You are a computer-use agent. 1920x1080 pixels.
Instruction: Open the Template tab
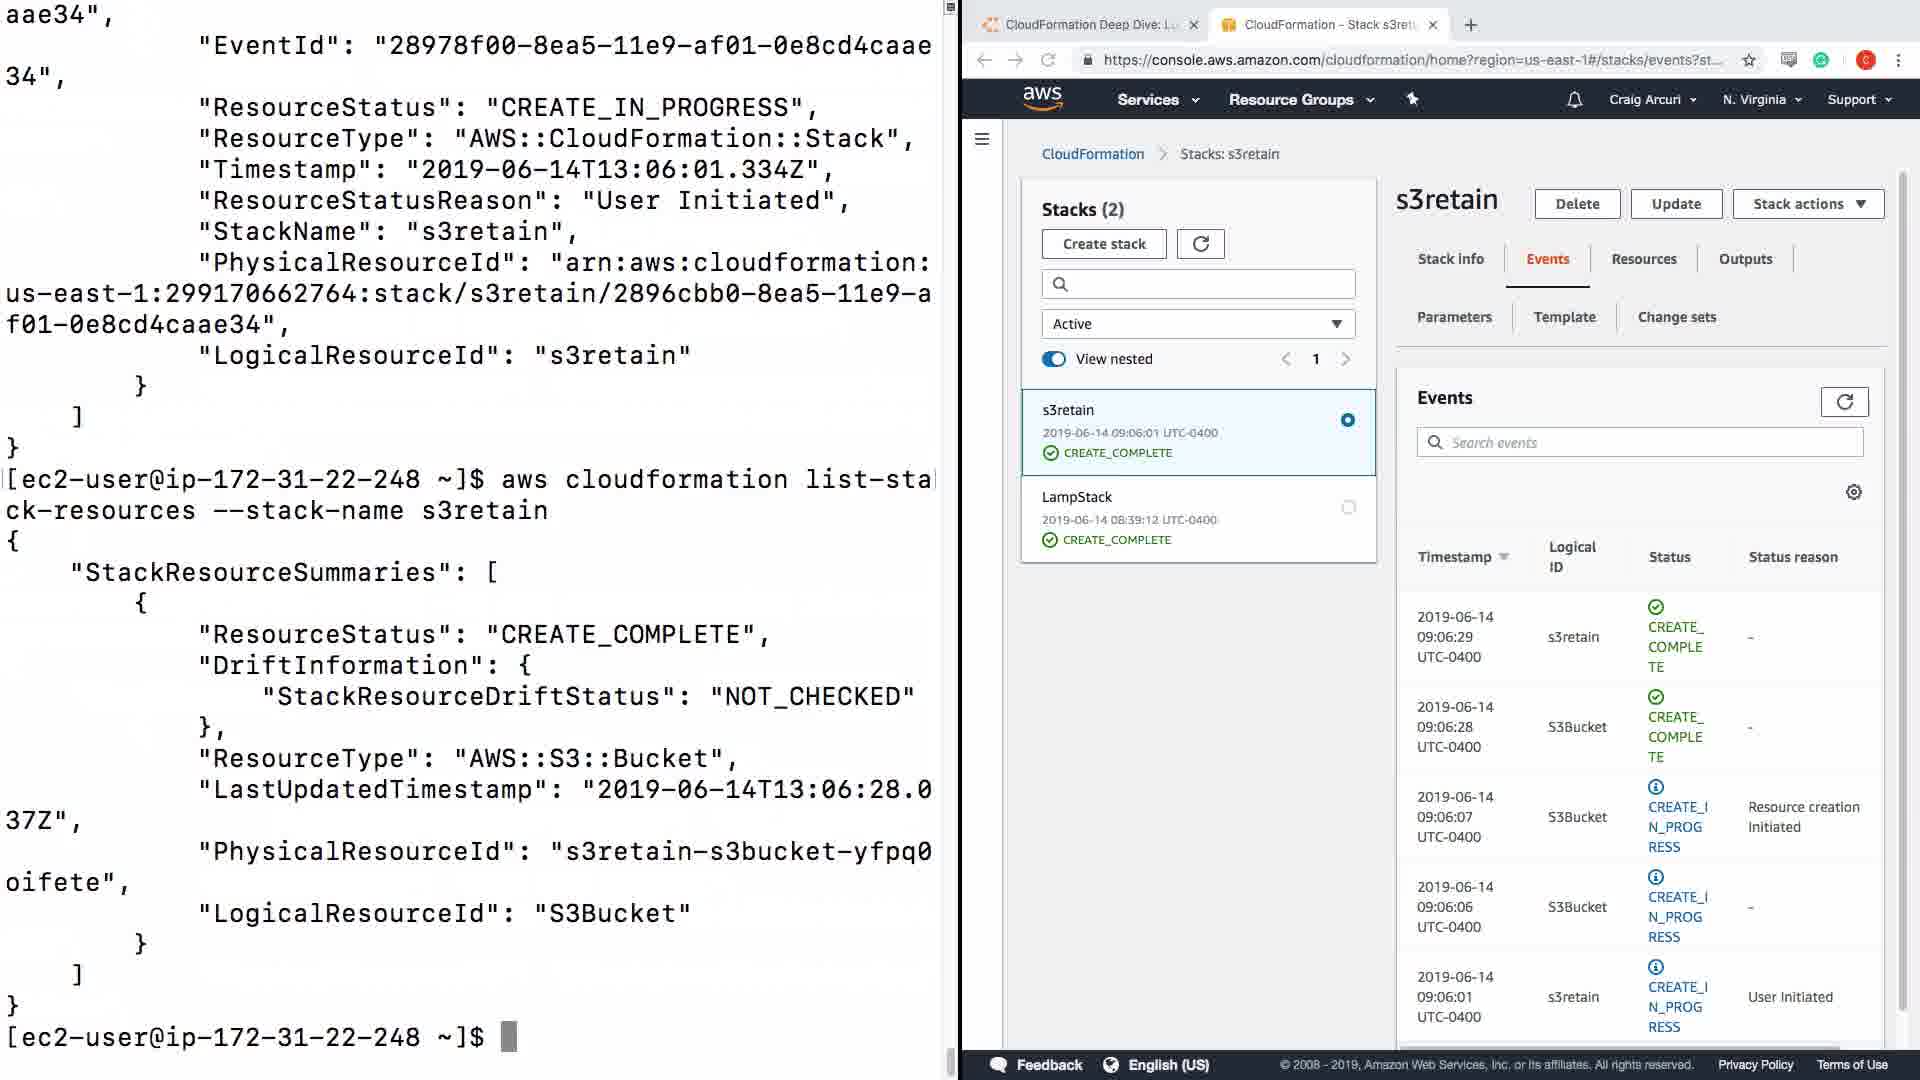click(x=1564, y=317)
